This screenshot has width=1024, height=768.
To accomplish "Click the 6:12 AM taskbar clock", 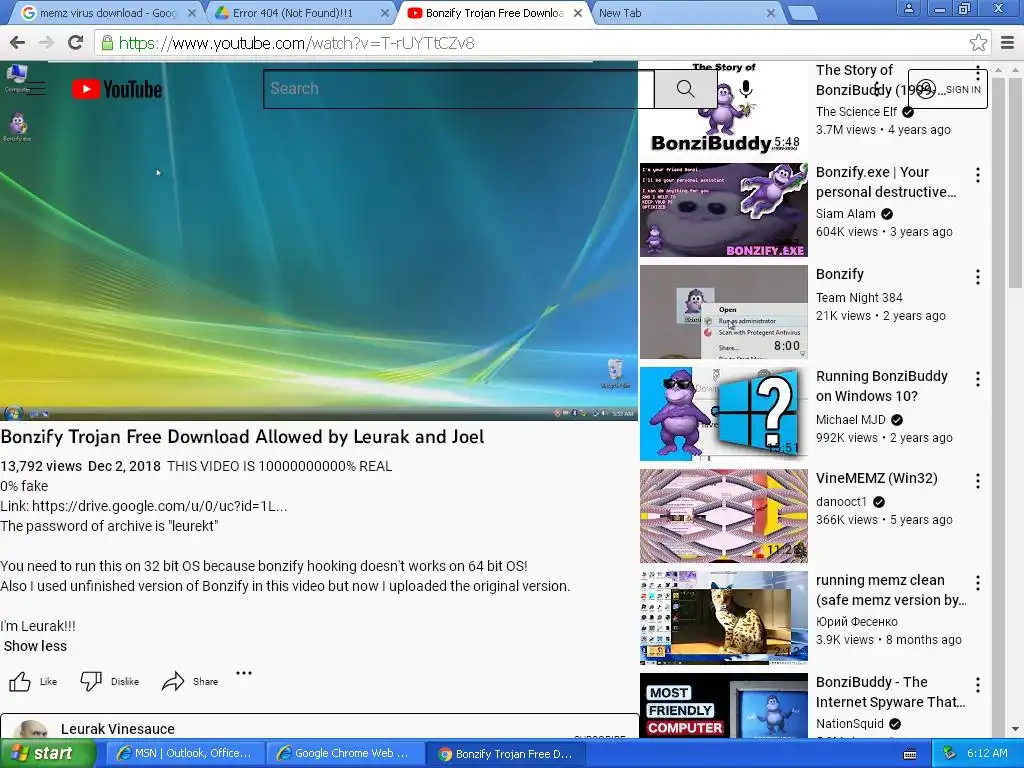I will tap(987, 753).
